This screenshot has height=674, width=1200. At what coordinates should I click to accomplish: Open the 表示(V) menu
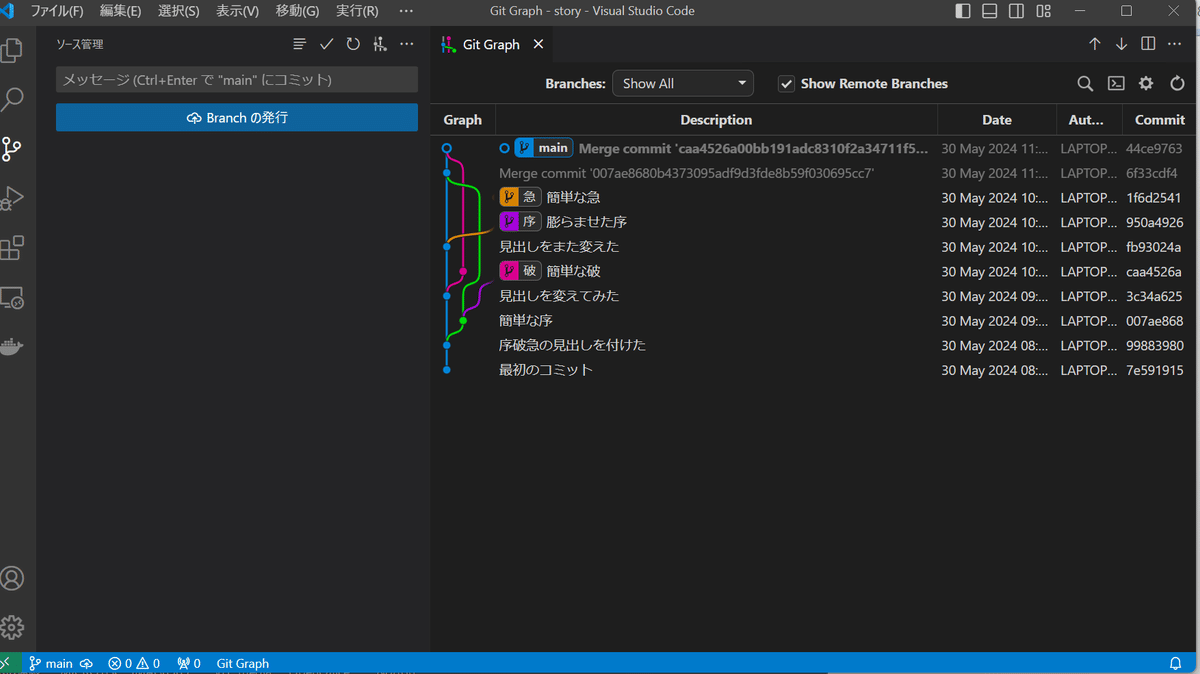pyautogui.click(x=238, y=11)
